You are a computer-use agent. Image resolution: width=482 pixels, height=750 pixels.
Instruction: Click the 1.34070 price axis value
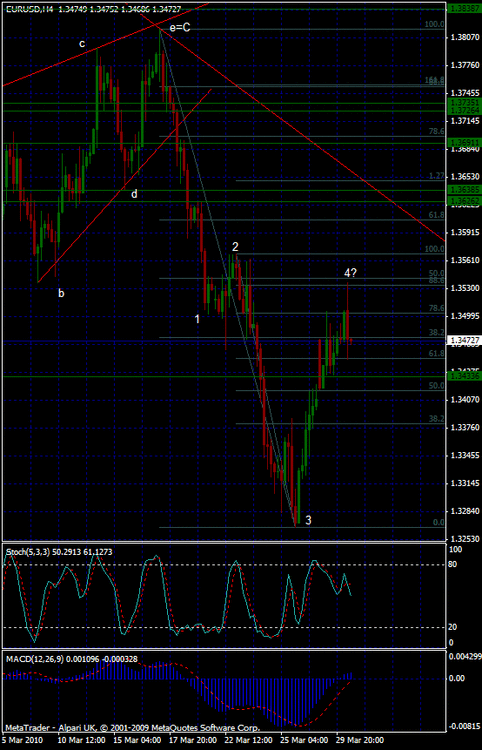click(465, 399)
